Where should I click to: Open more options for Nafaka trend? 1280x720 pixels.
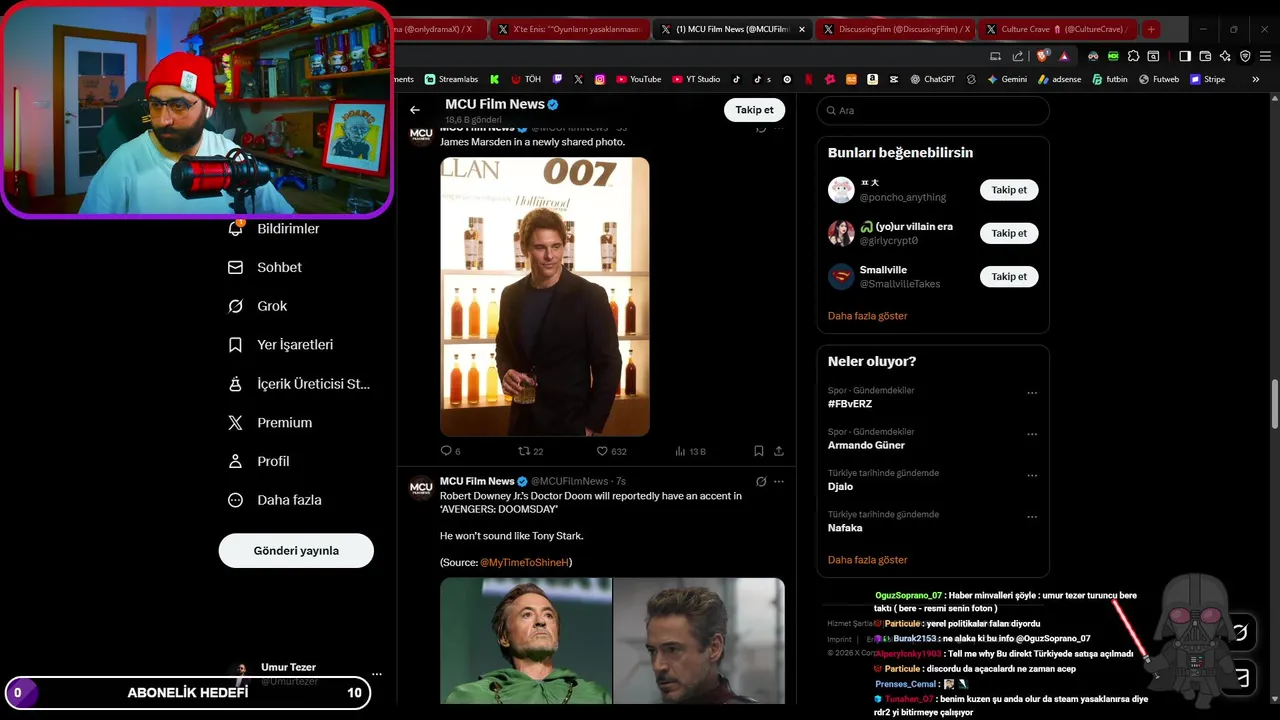1032,517
